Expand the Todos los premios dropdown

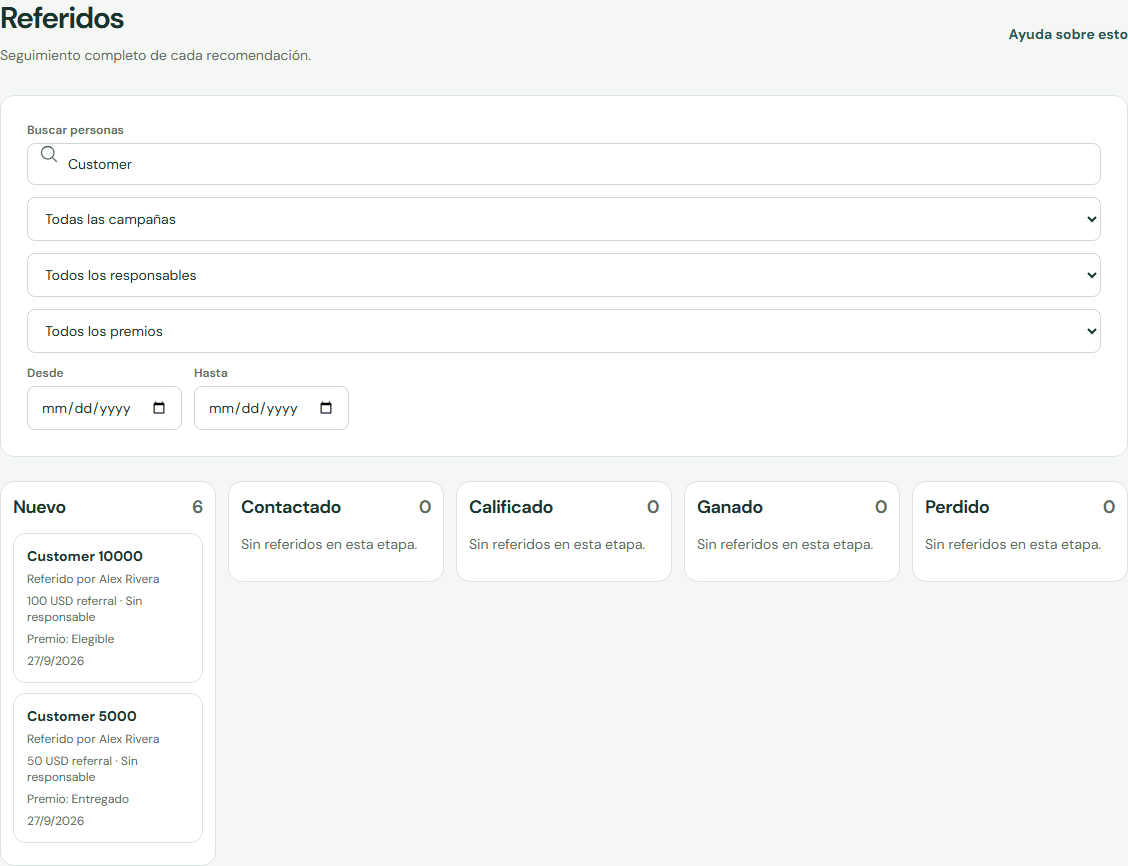click(x=564, y=332)
